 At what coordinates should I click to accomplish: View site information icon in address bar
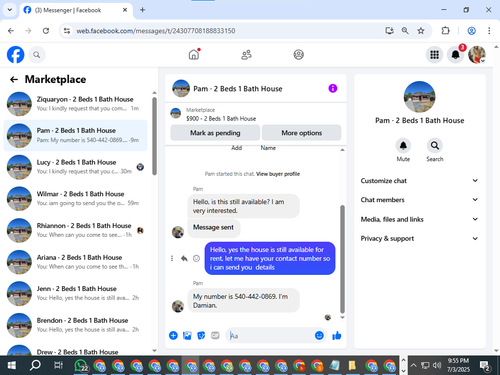pos(67,31)
